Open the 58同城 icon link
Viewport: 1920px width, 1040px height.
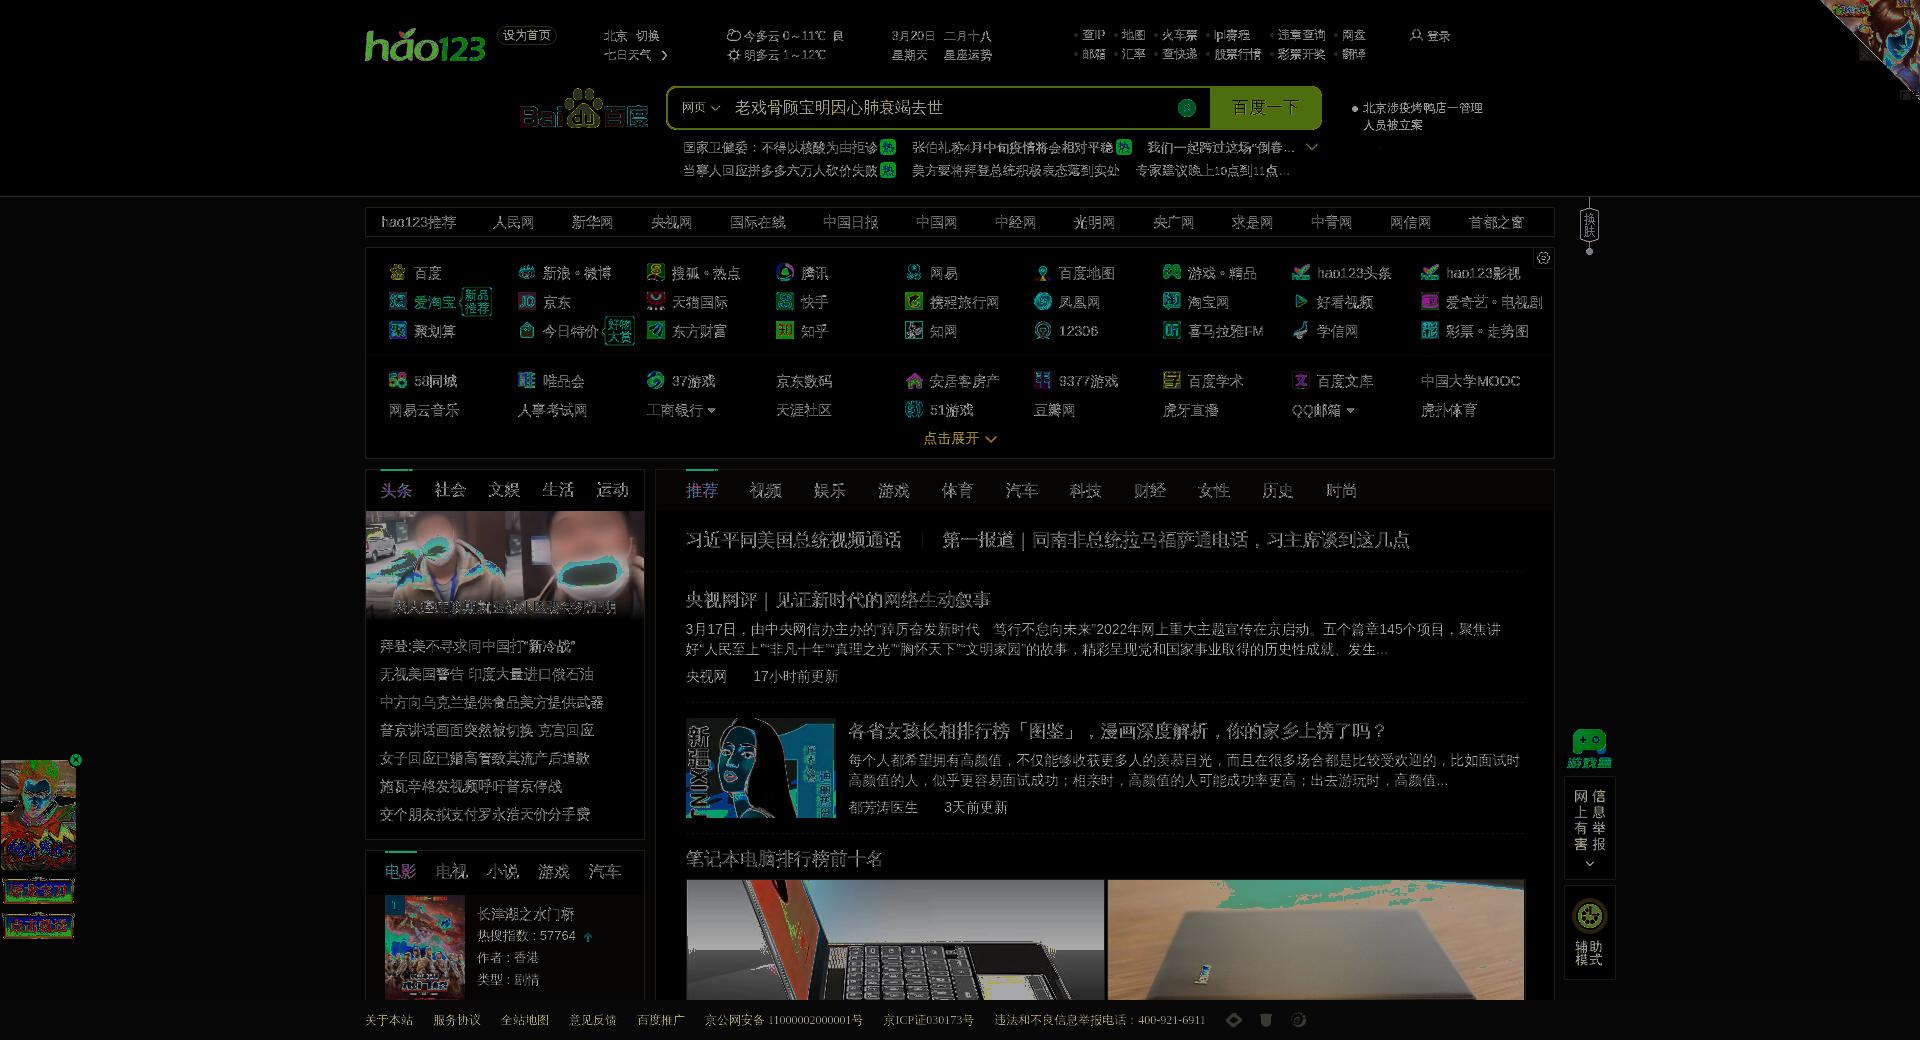397,380
